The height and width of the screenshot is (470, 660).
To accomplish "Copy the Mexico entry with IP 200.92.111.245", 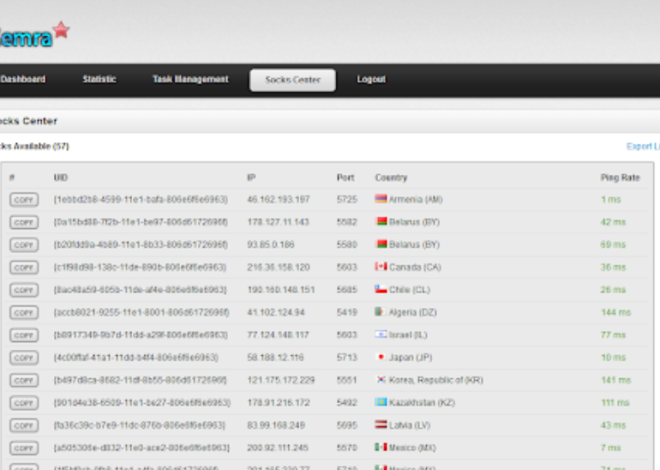I will click(x=24, y=448).
